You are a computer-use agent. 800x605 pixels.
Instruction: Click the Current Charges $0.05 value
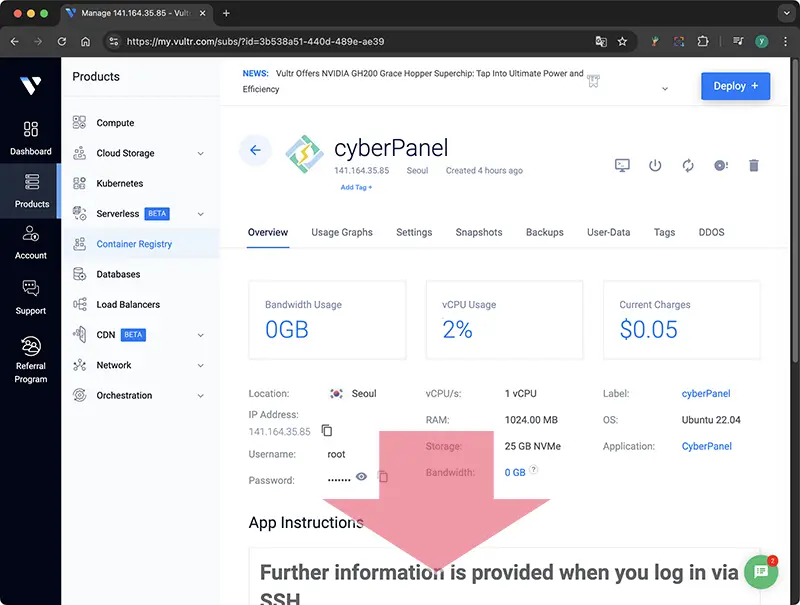[648, 329]
